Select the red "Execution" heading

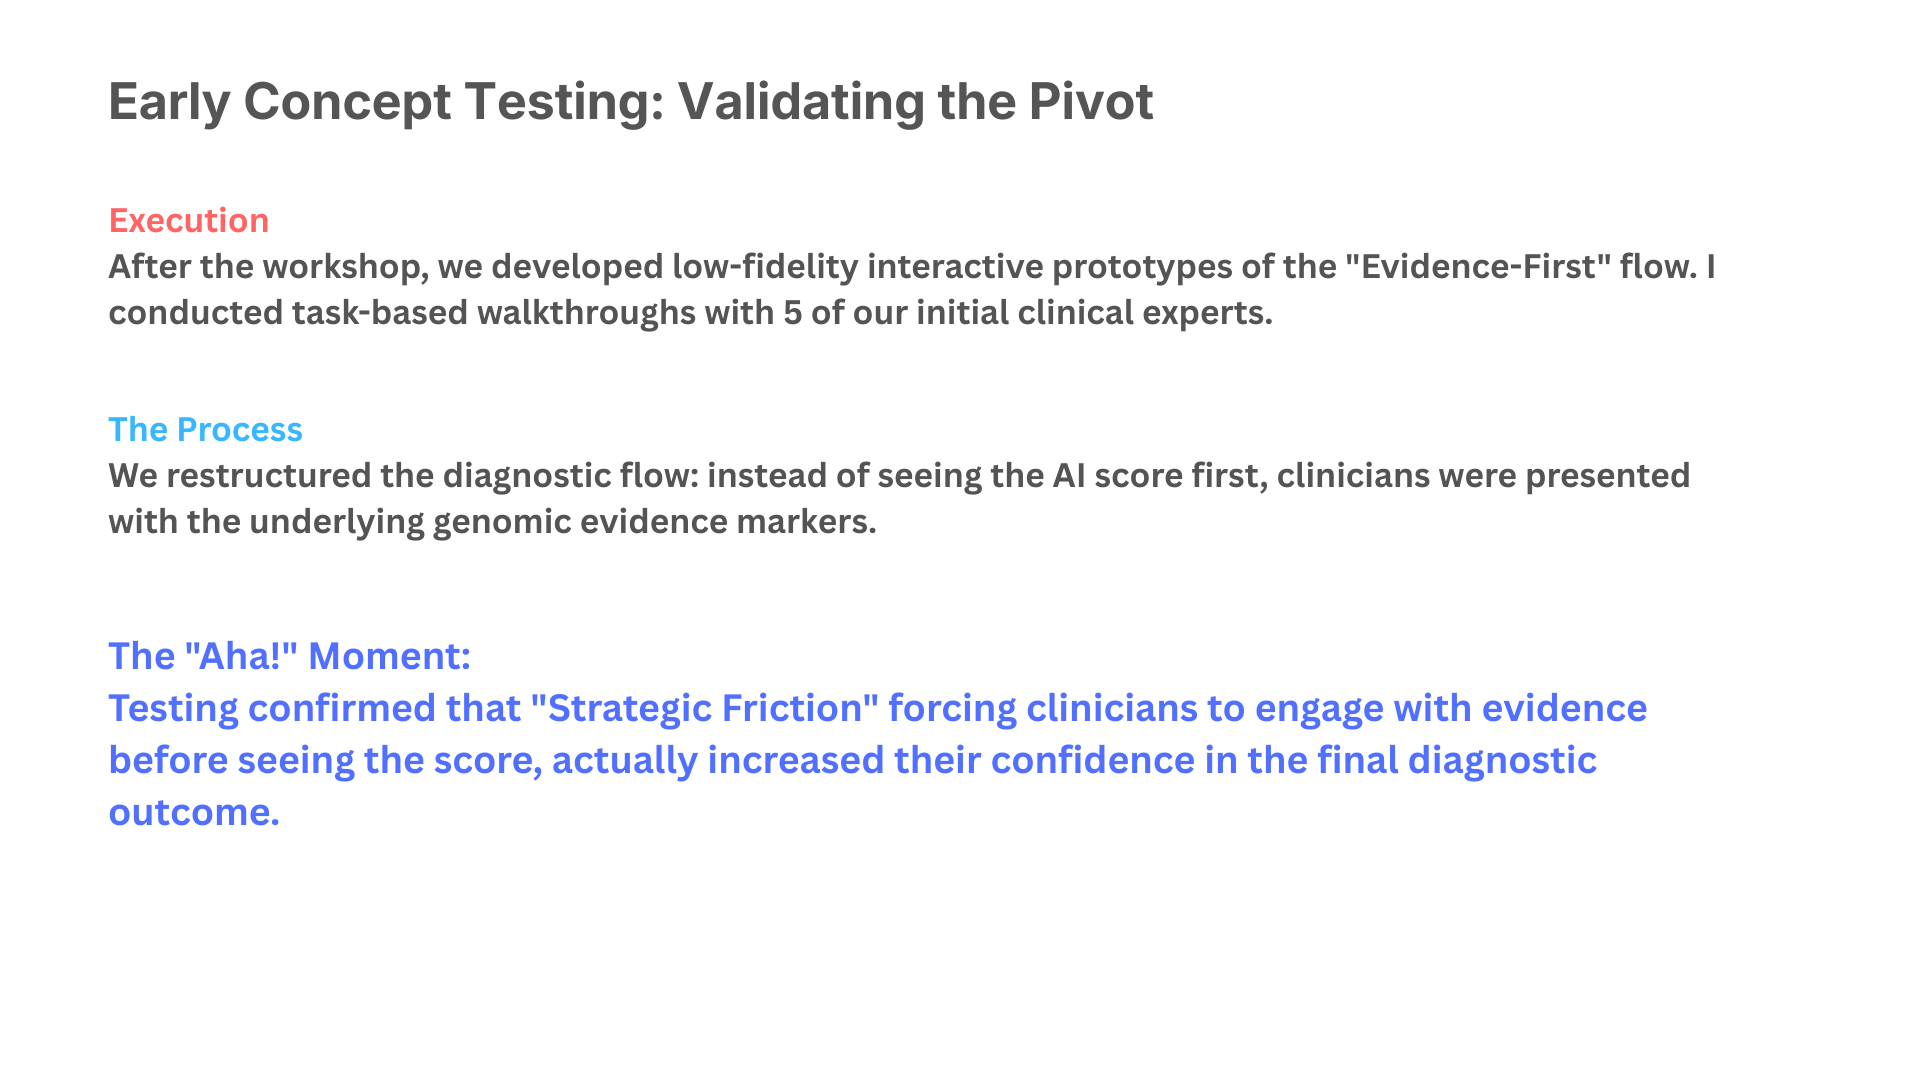pos(188,220)
